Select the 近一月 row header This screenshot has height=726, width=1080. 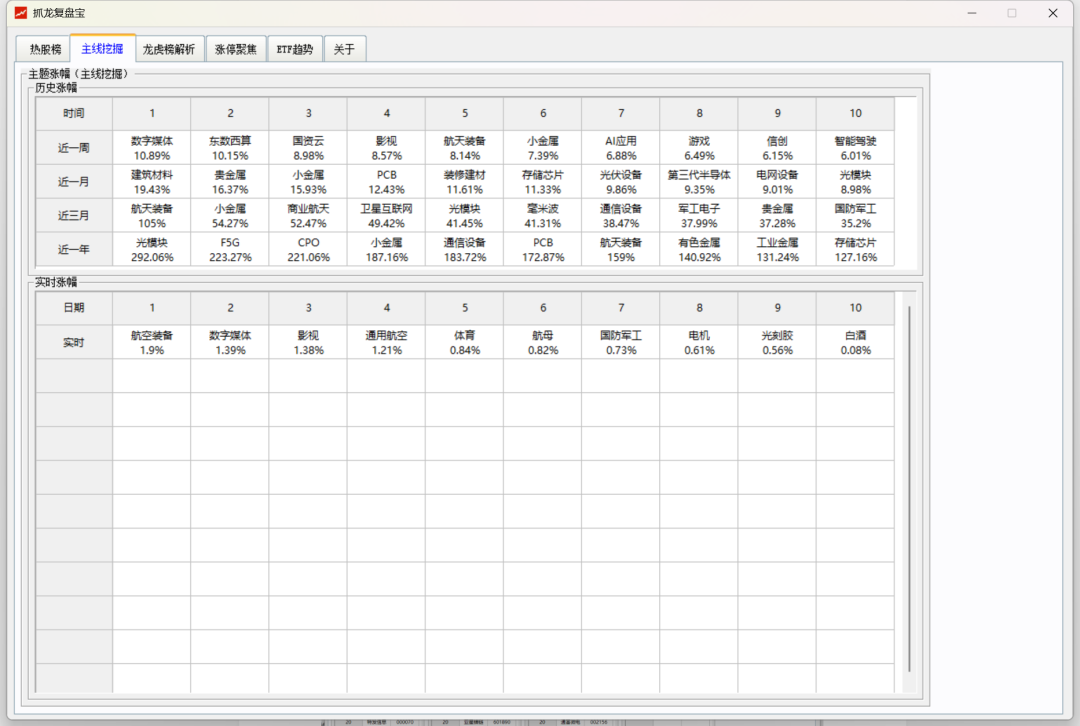click(x=74, y=182)
